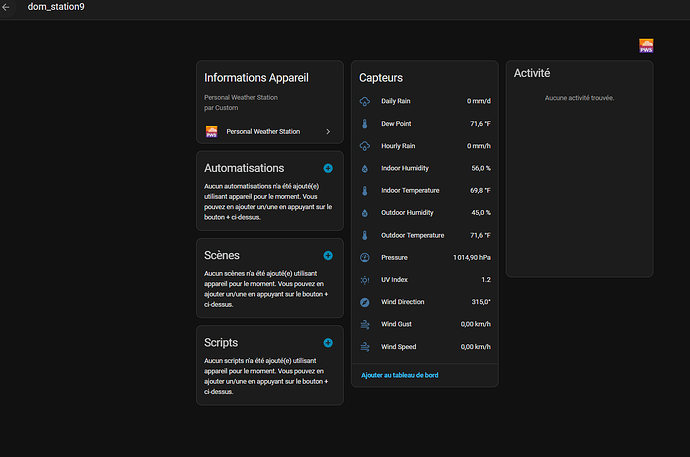The height and width of the screenshot is (457, 690).
Task: Click the PWS logo above the Activité panel
Action: (x=646, y=46)
